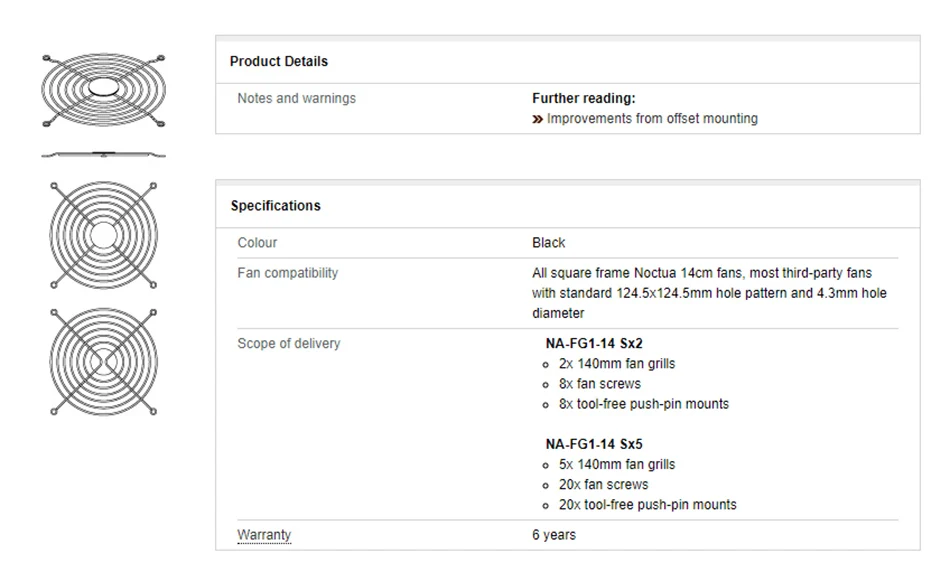Select the fan grill image with crossed center wires
Image resolution: width=950 pixels, height=572 pixels.
[x=103, y=361]
